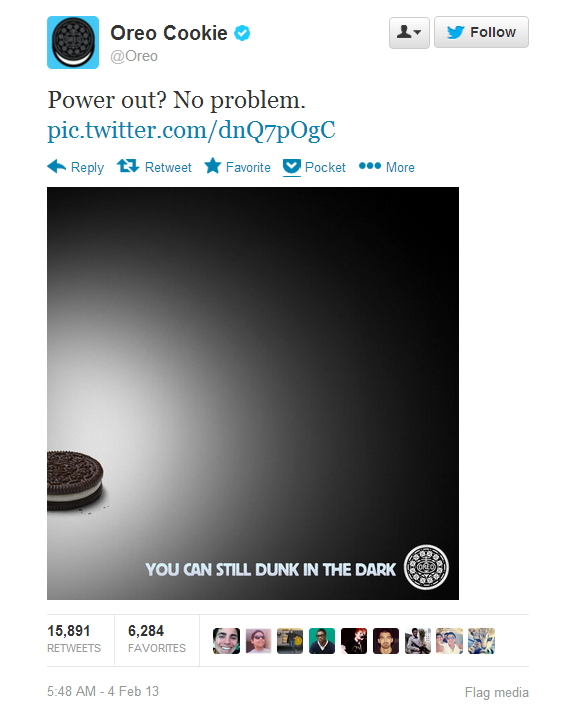Follow the Oreo account
Screen dimensions: 575x719
click(x=481, y=33)
